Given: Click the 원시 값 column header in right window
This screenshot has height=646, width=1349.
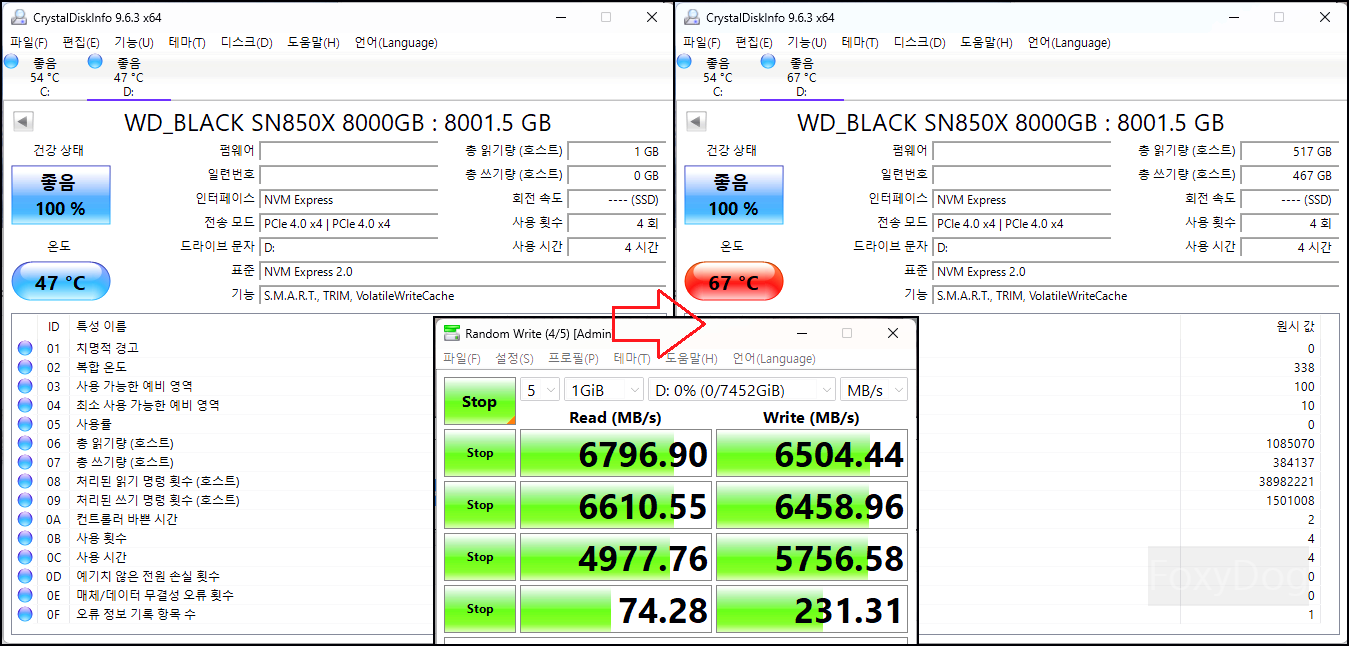Looking at the screenshot, I should [x=1295, y=326].
